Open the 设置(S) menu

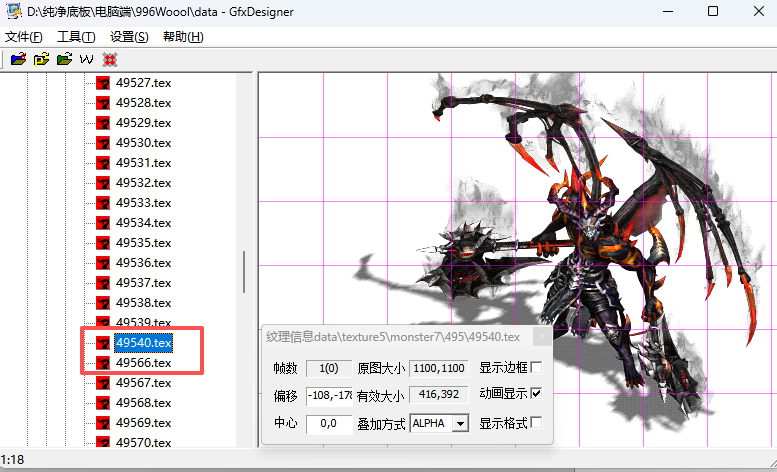point(129,37)
